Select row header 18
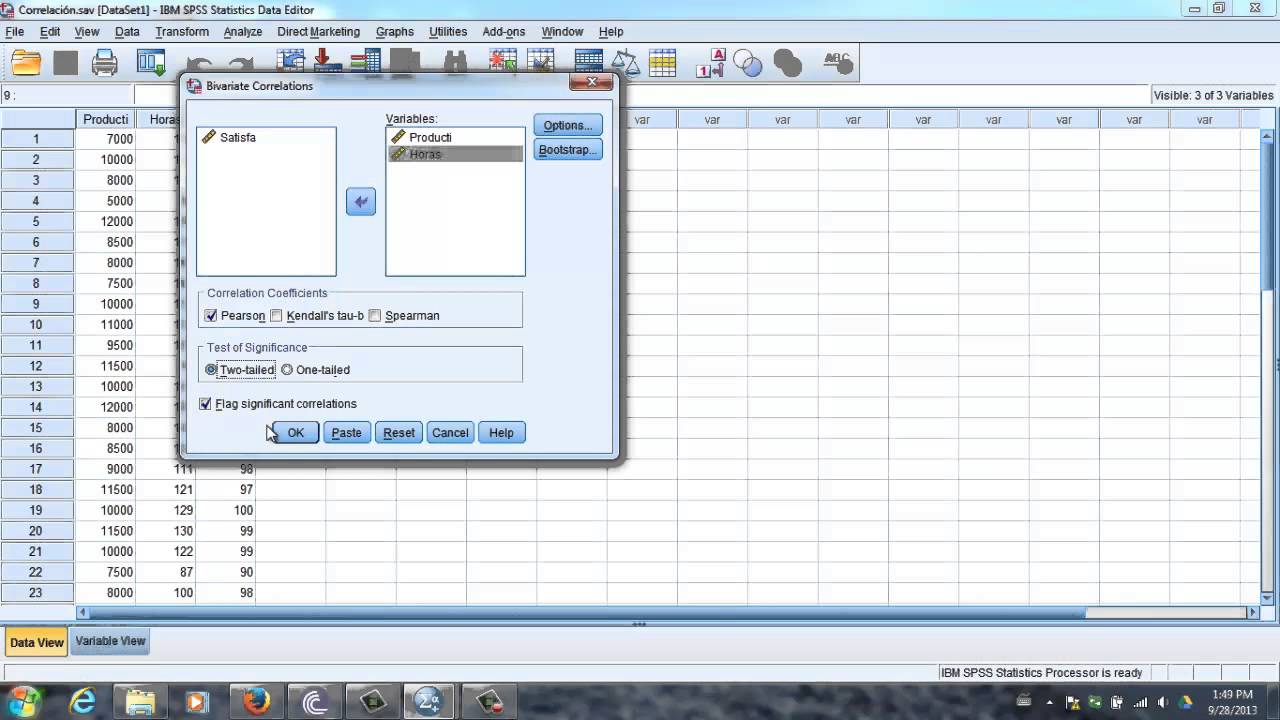The image size is (1280, 720). [36, 490]
